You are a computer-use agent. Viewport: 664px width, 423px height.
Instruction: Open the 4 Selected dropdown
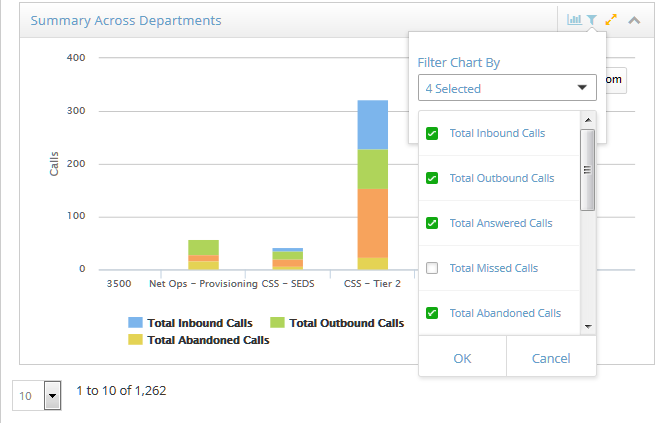coord(507,88)
